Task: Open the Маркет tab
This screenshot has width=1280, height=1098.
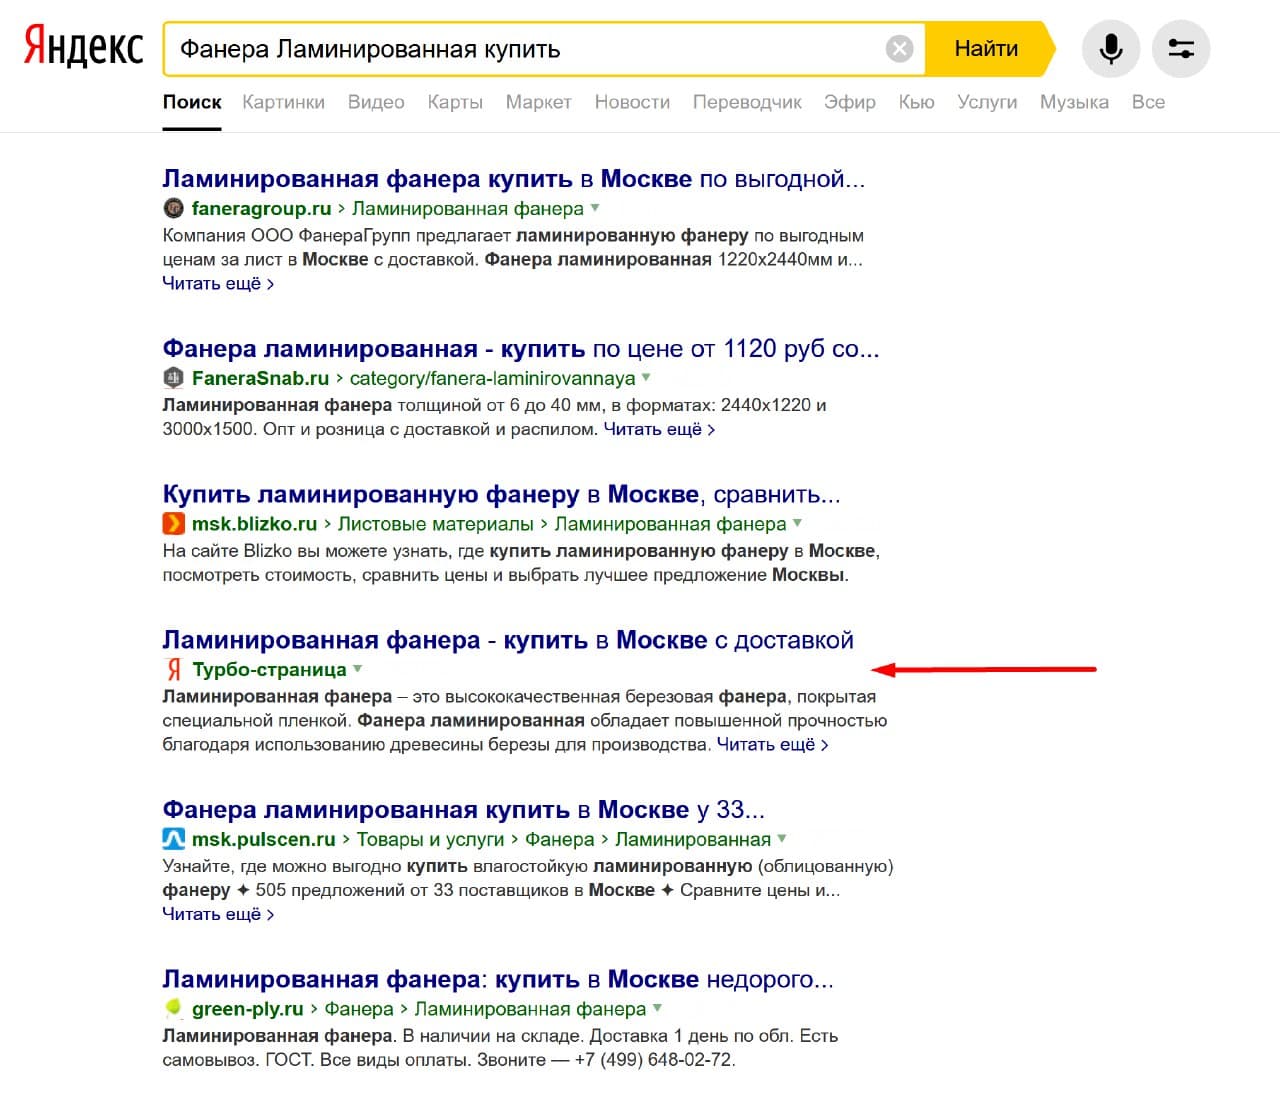Action: tap(538, 102)
